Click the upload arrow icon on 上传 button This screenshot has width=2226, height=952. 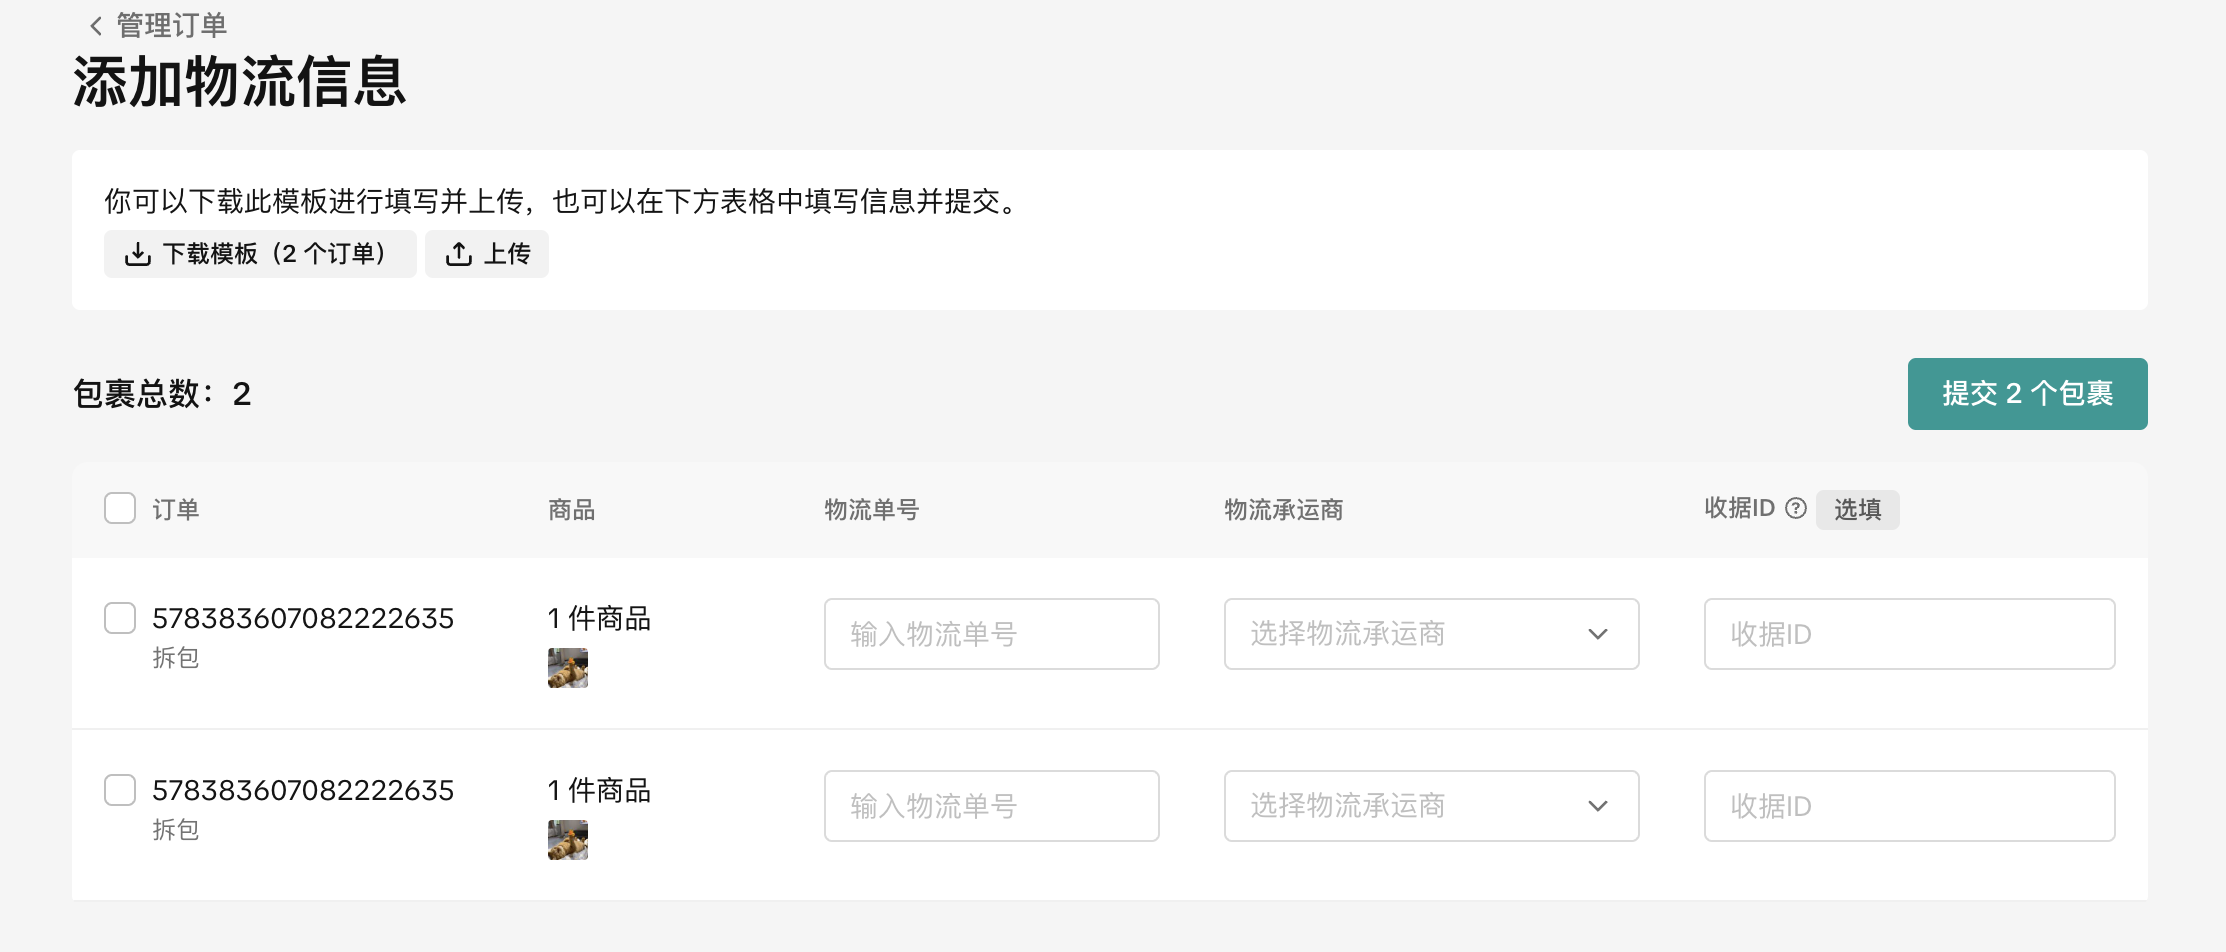pyautogui.click(x=459, y=254)
